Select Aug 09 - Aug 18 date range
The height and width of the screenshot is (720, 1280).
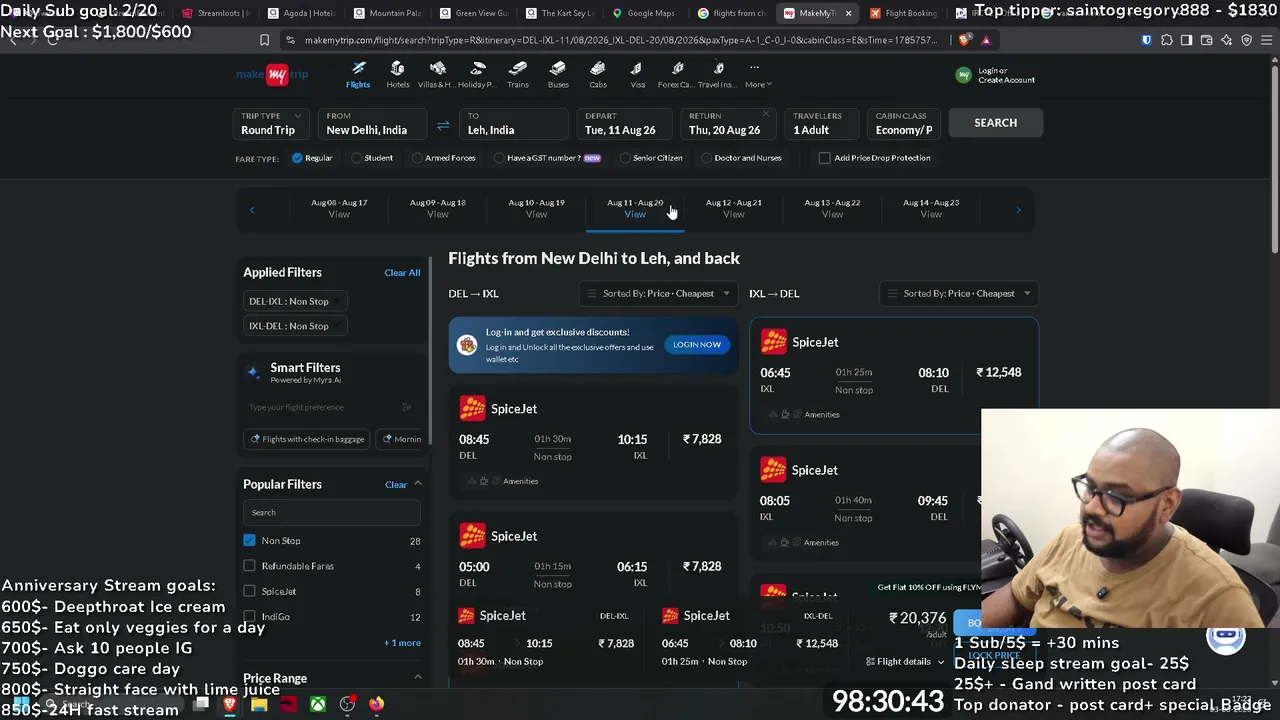tap(438, 208)
